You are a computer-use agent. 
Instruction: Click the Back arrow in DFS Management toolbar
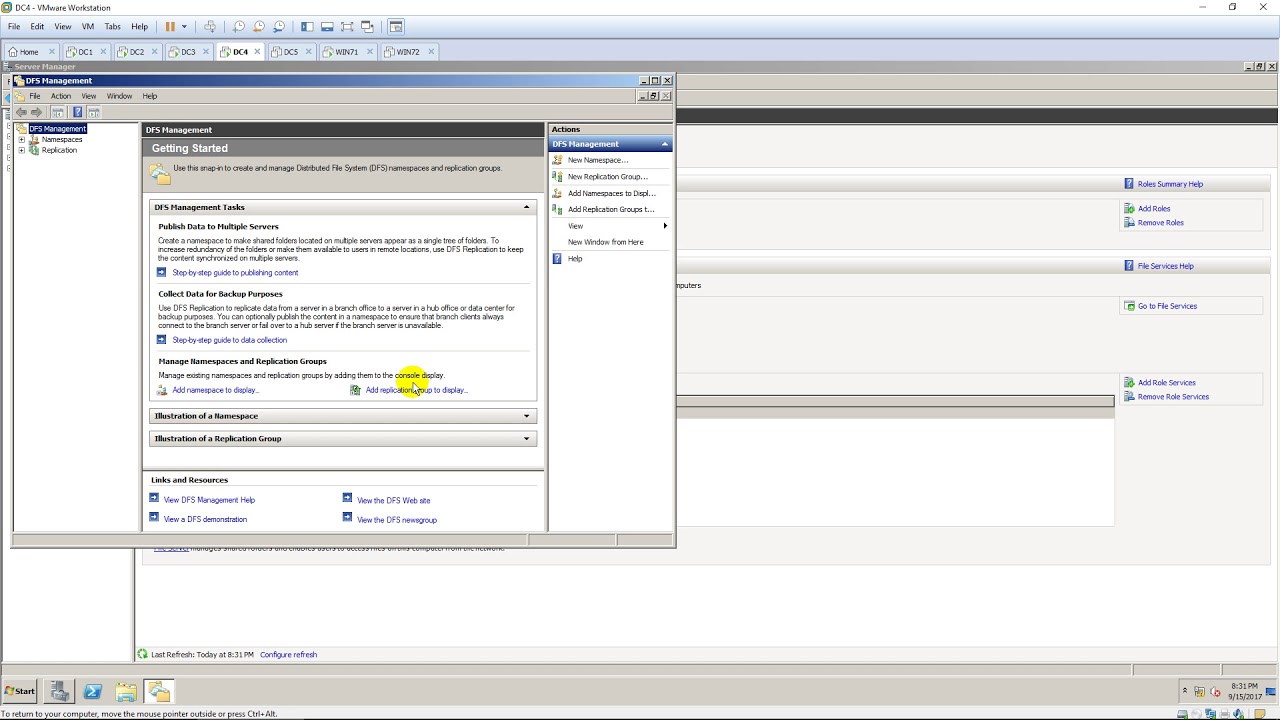pos(21,112)
